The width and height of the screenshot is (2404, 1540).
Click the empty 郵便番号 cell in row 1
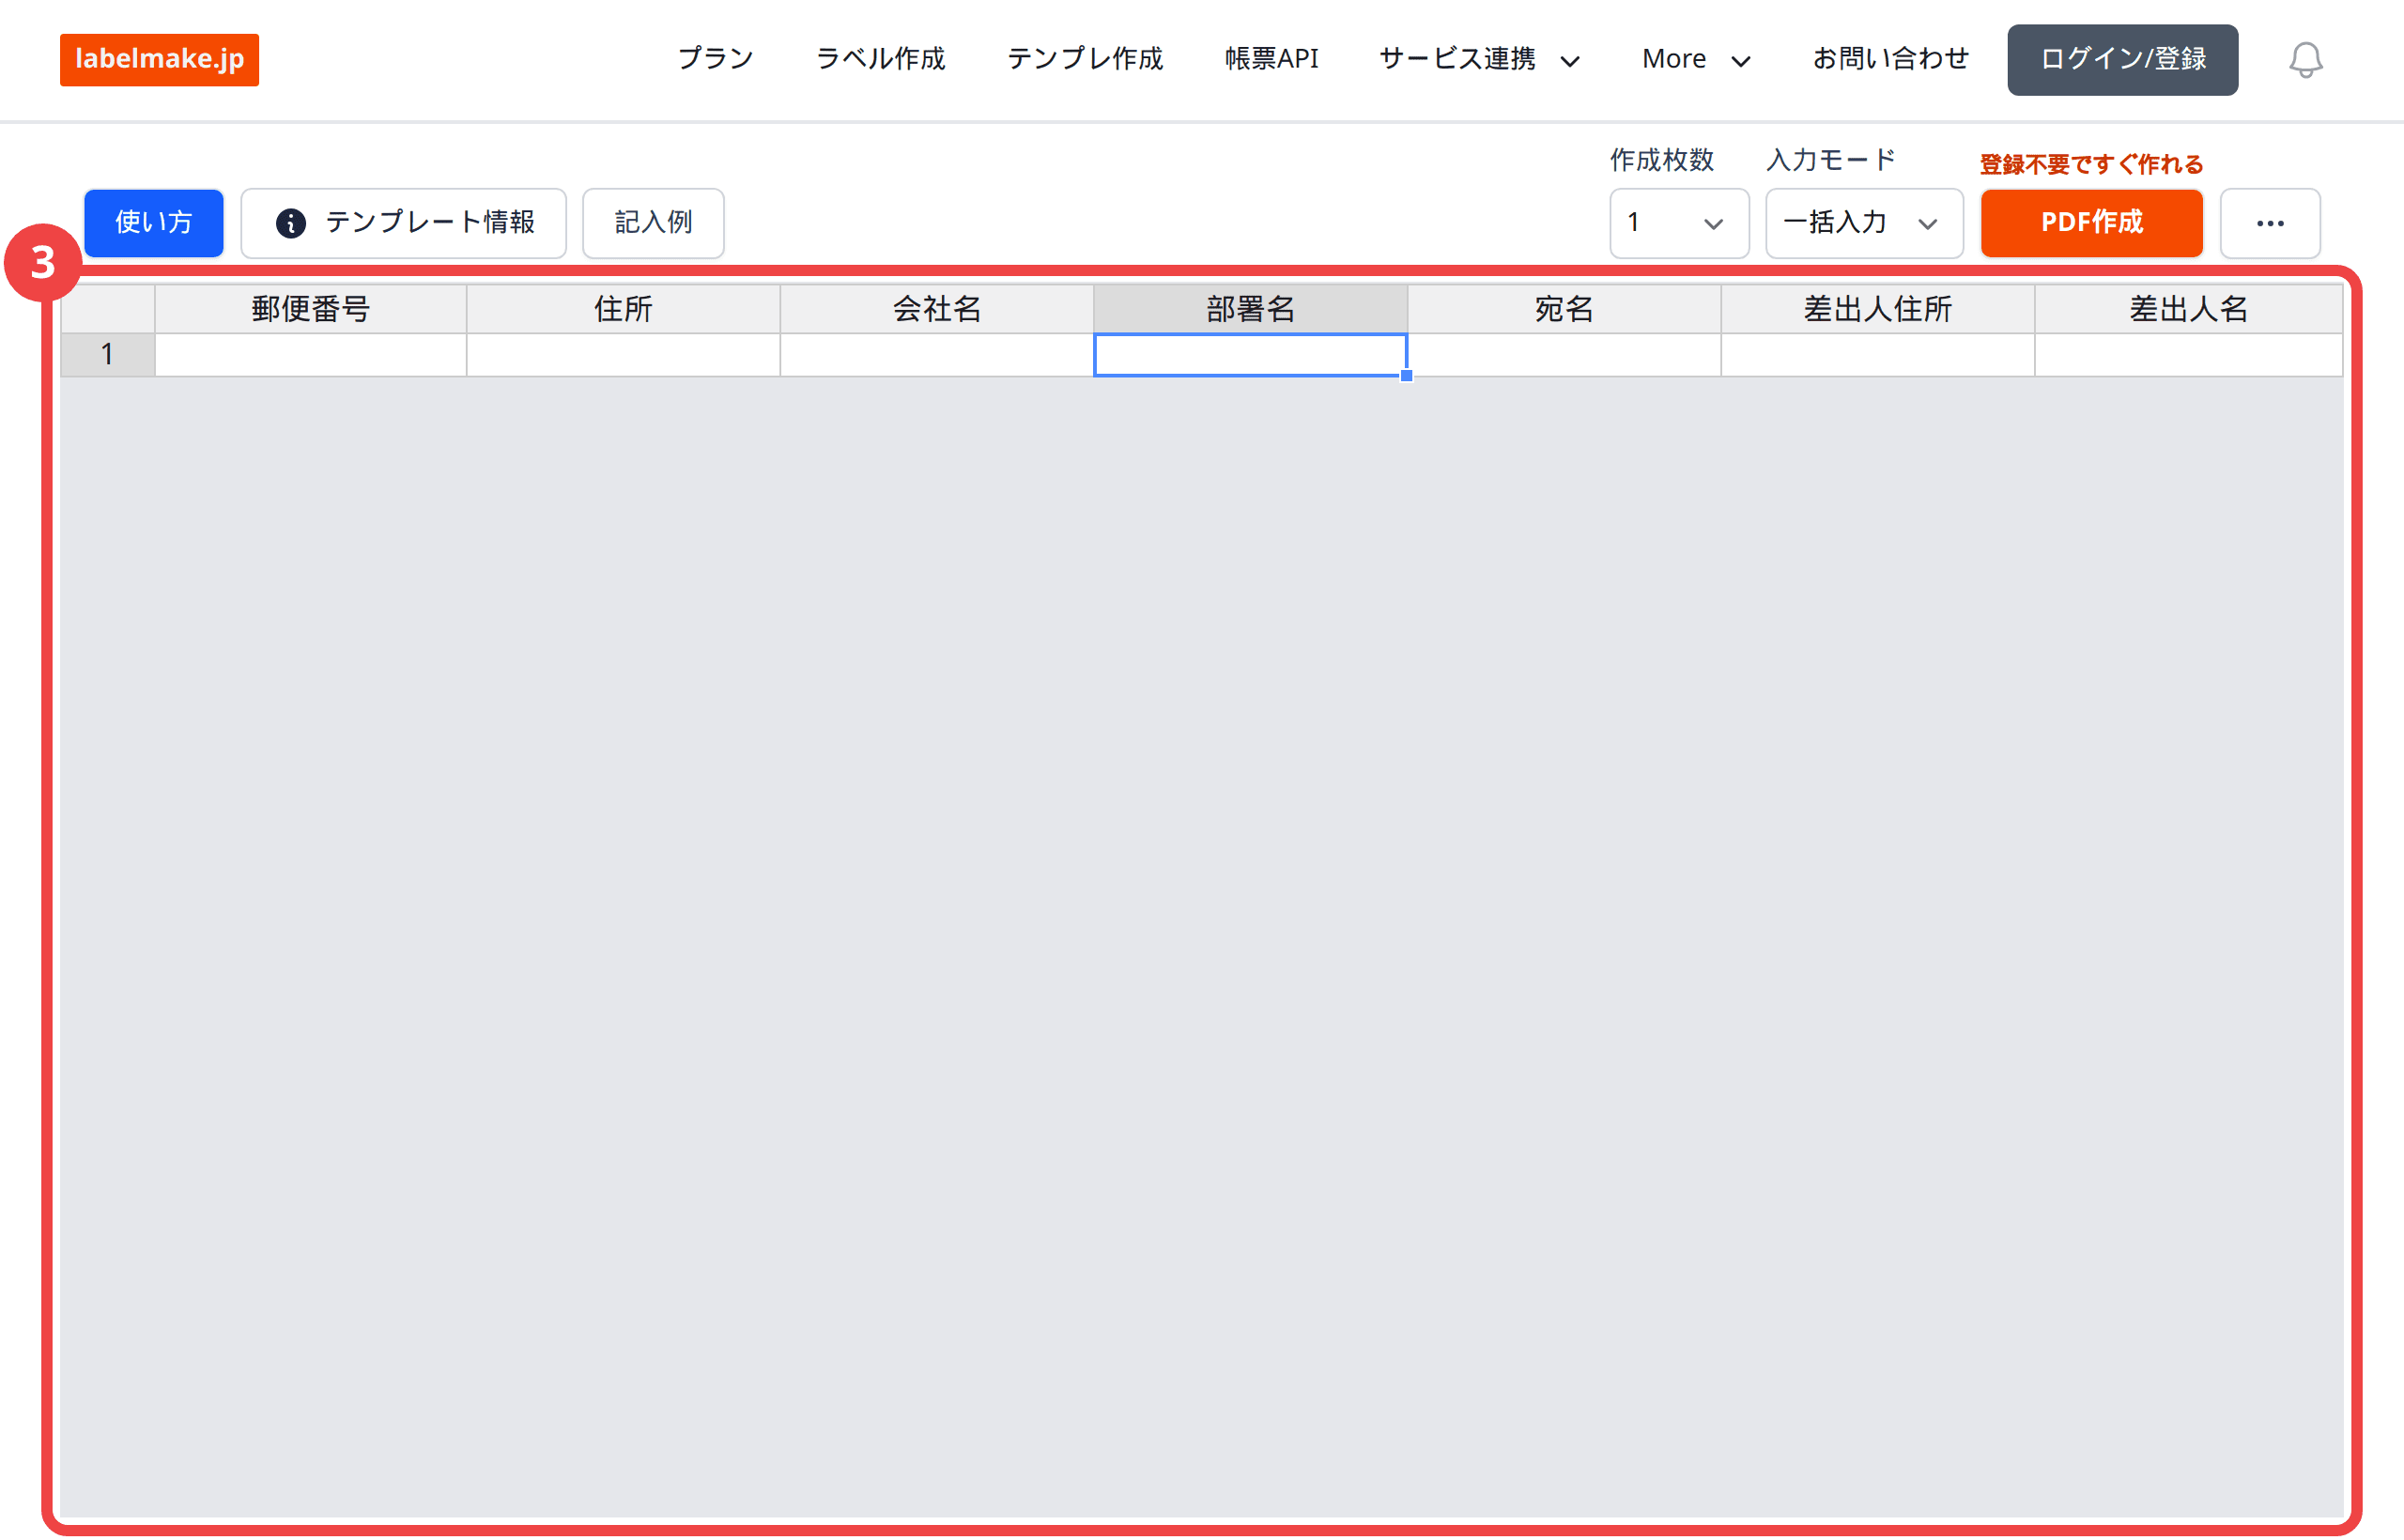[x=310, y=355]
